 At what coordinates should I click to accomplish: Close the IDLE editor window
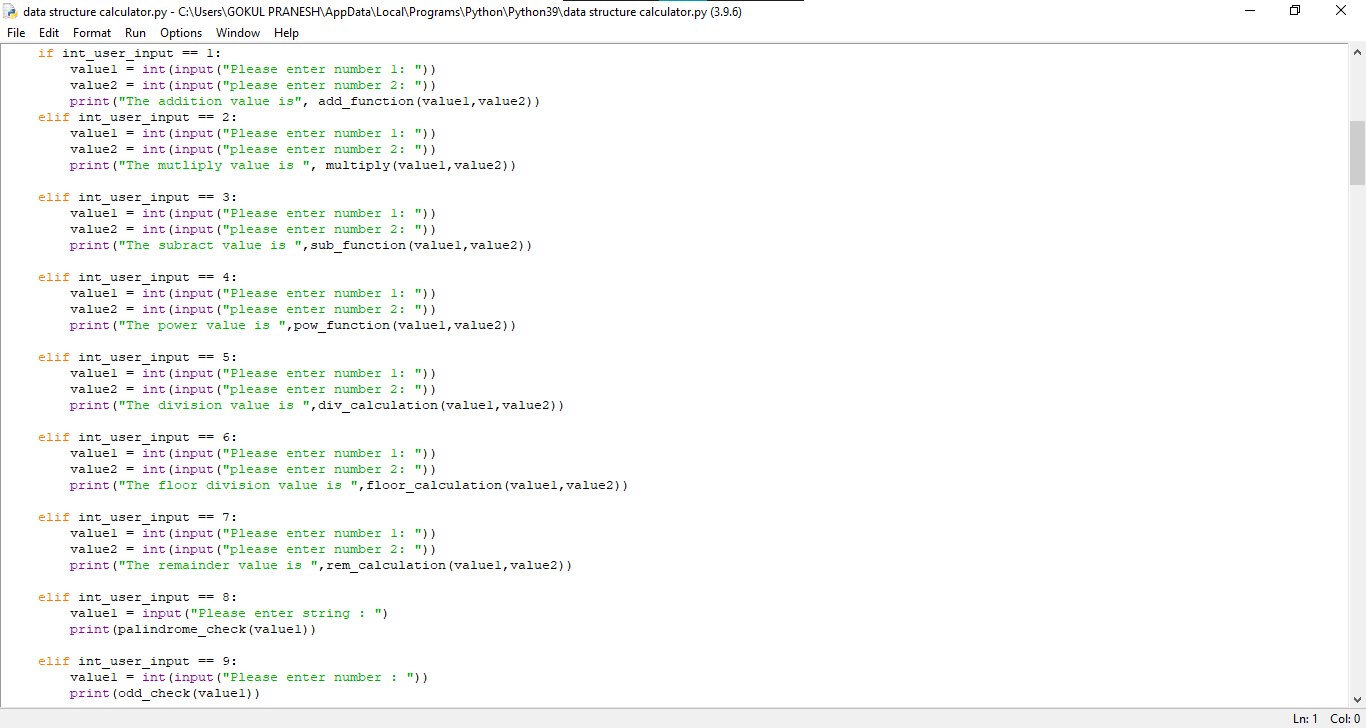pos(1342,11)
